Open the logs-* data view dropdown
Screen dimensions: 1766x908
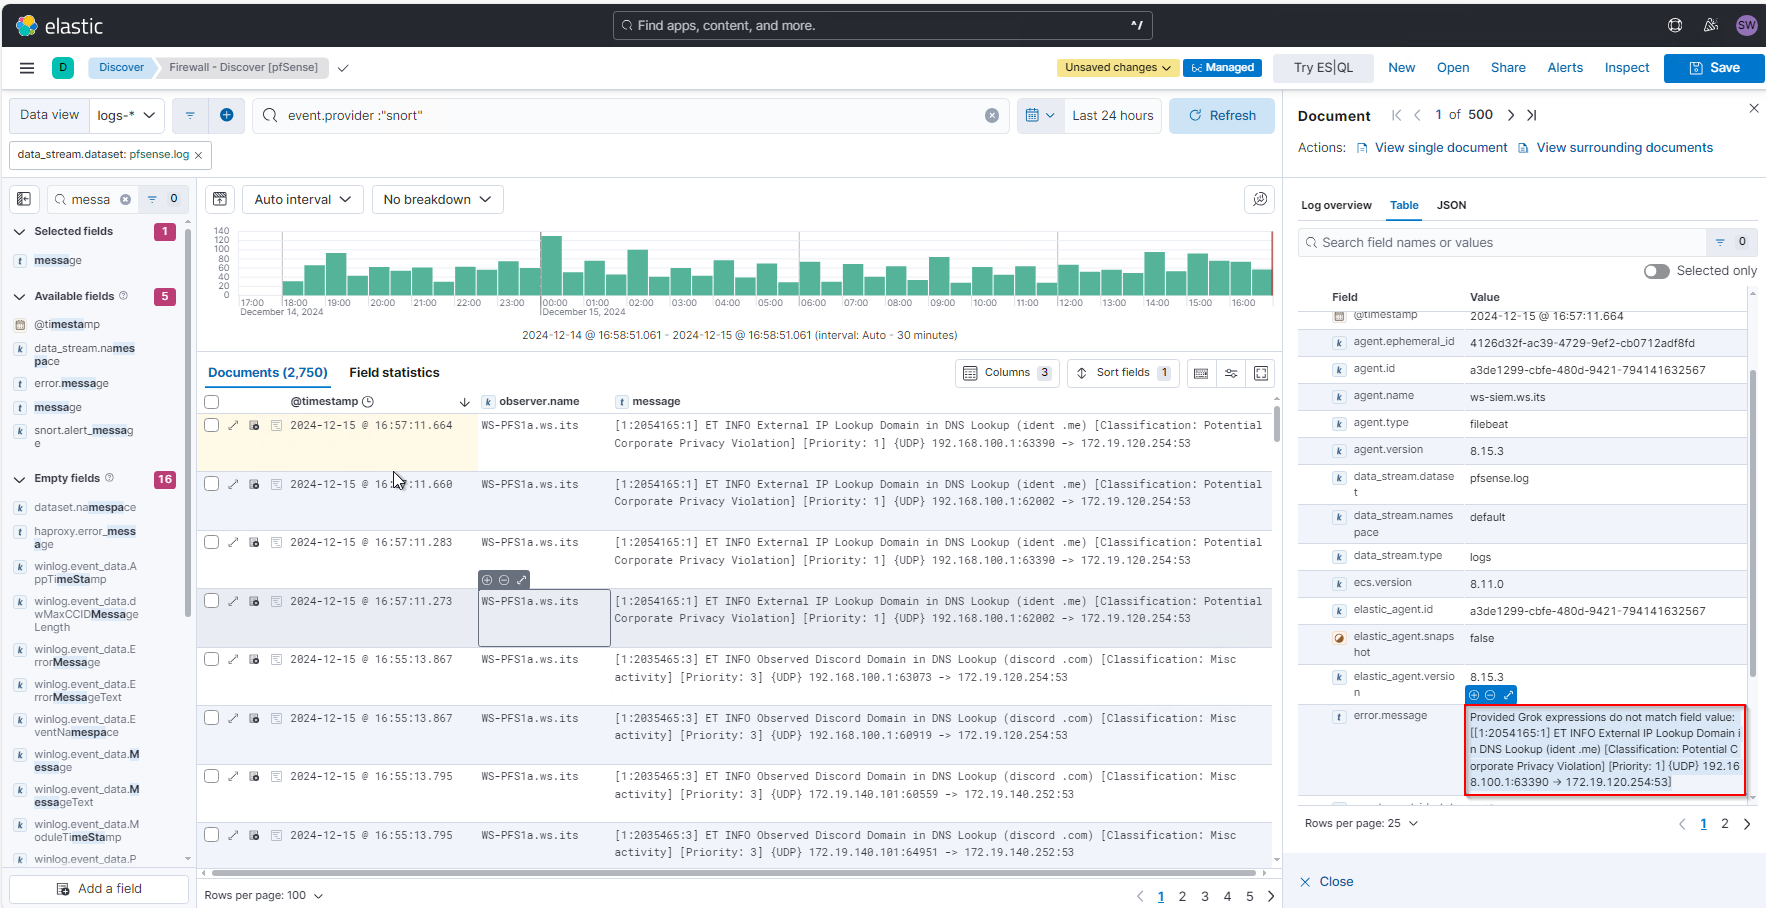point(127,116)
